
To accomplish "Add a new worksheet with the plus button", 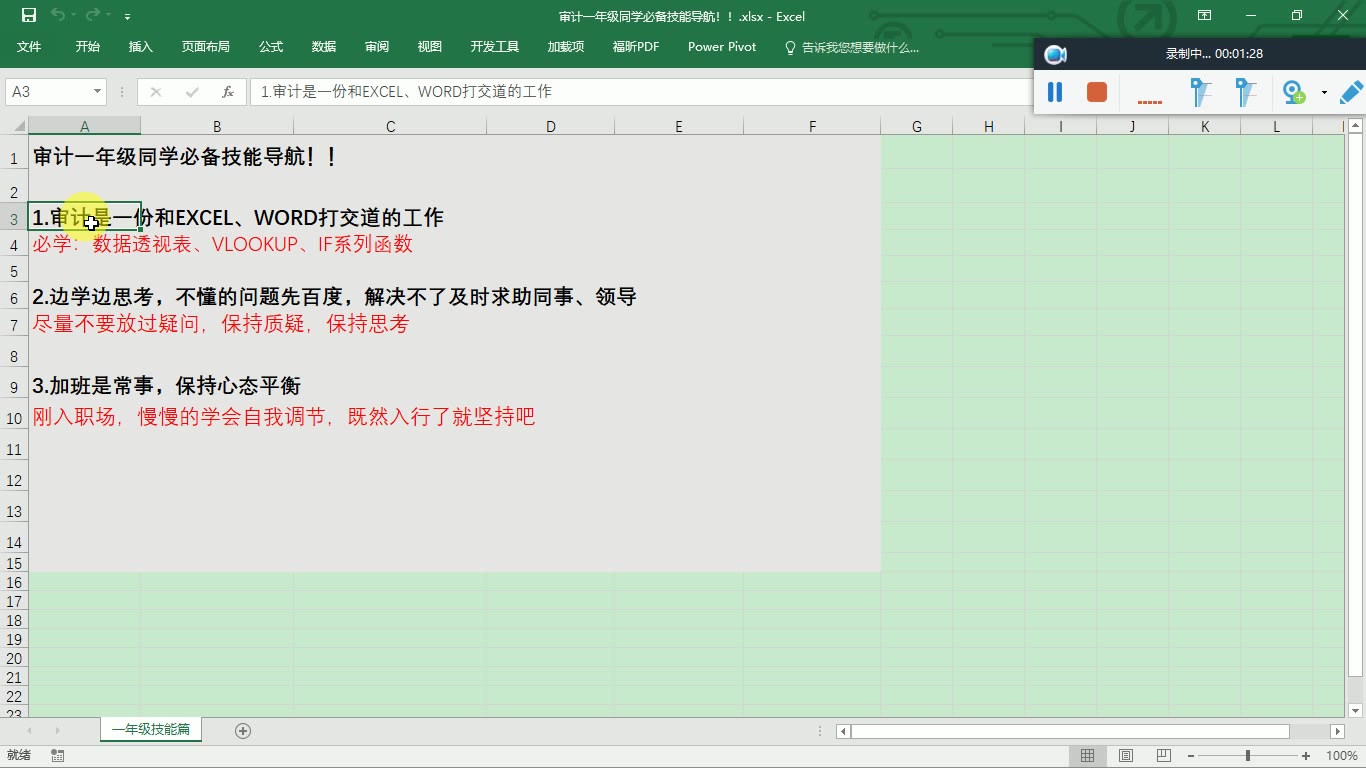I will pos(242,731).
